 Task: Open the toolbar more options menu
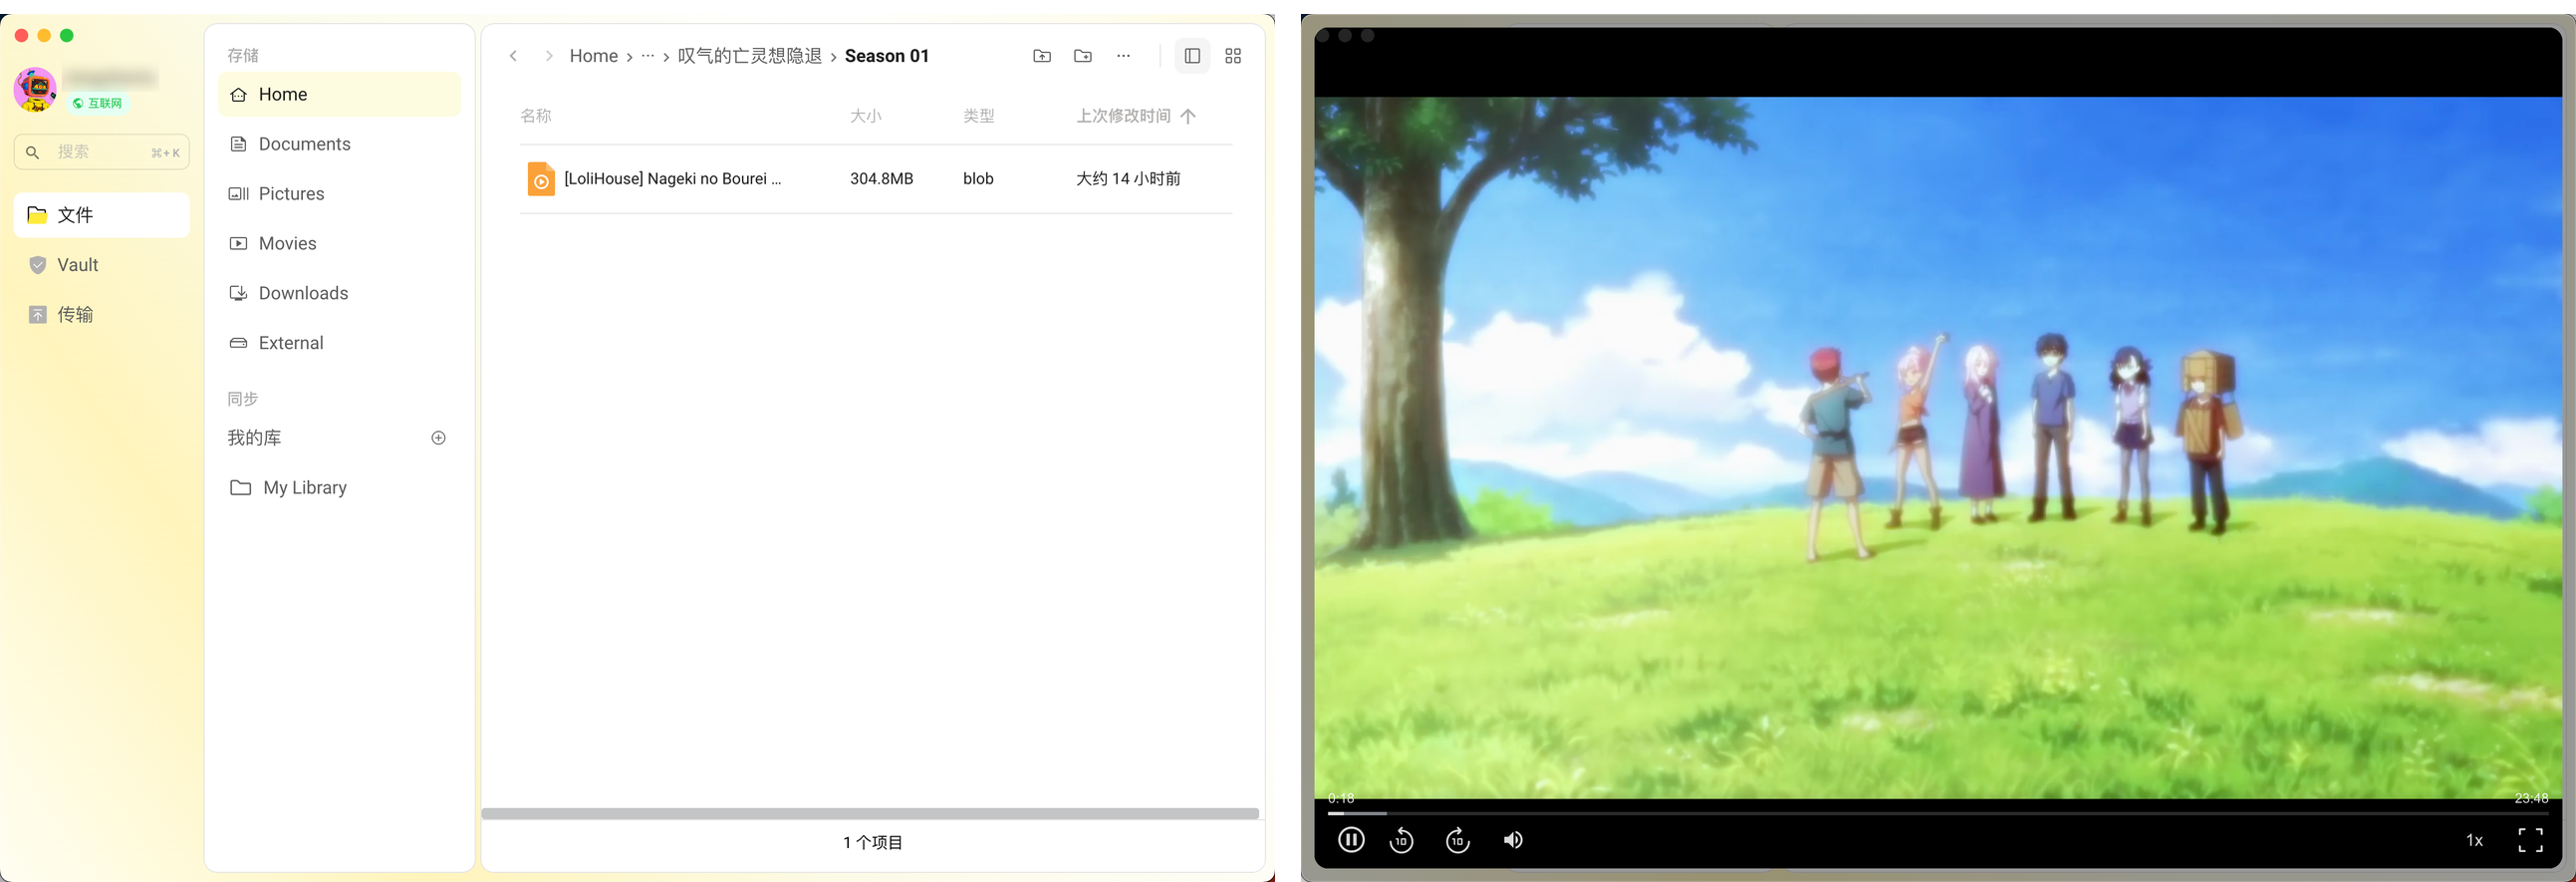[1123, 56]
